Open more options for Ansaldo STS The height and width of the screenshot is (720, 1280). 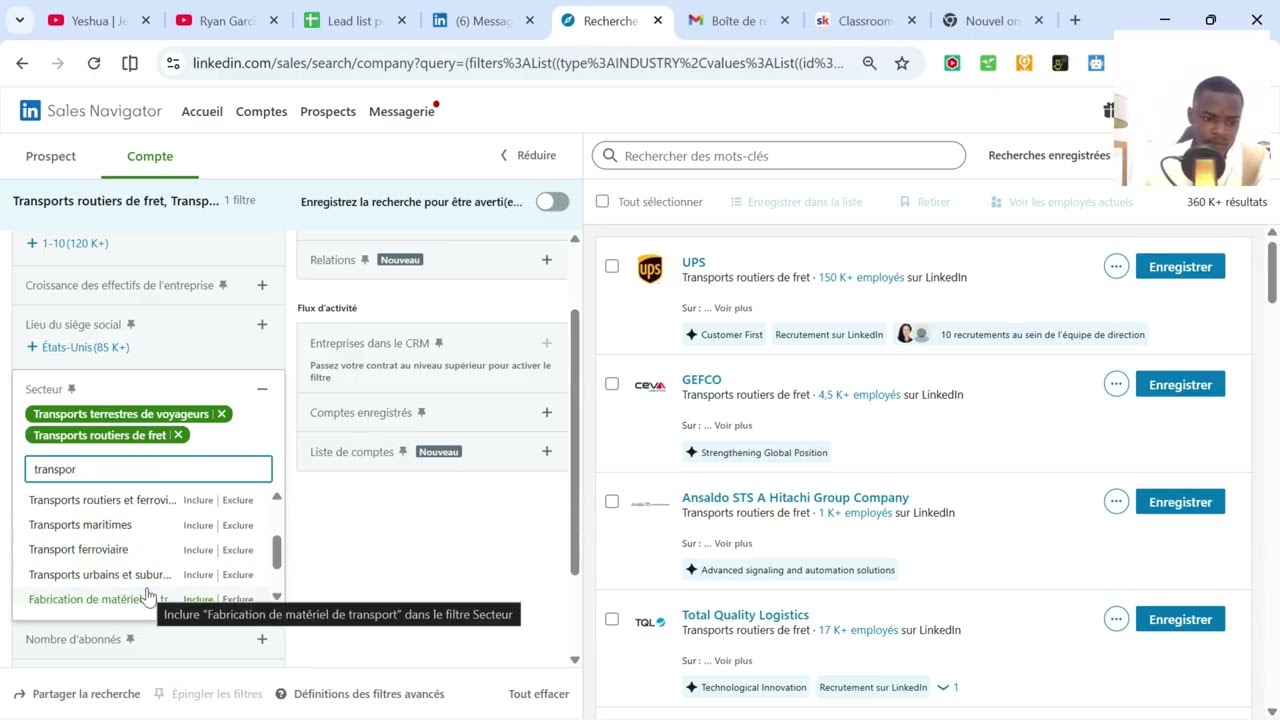click(1116, 502)
